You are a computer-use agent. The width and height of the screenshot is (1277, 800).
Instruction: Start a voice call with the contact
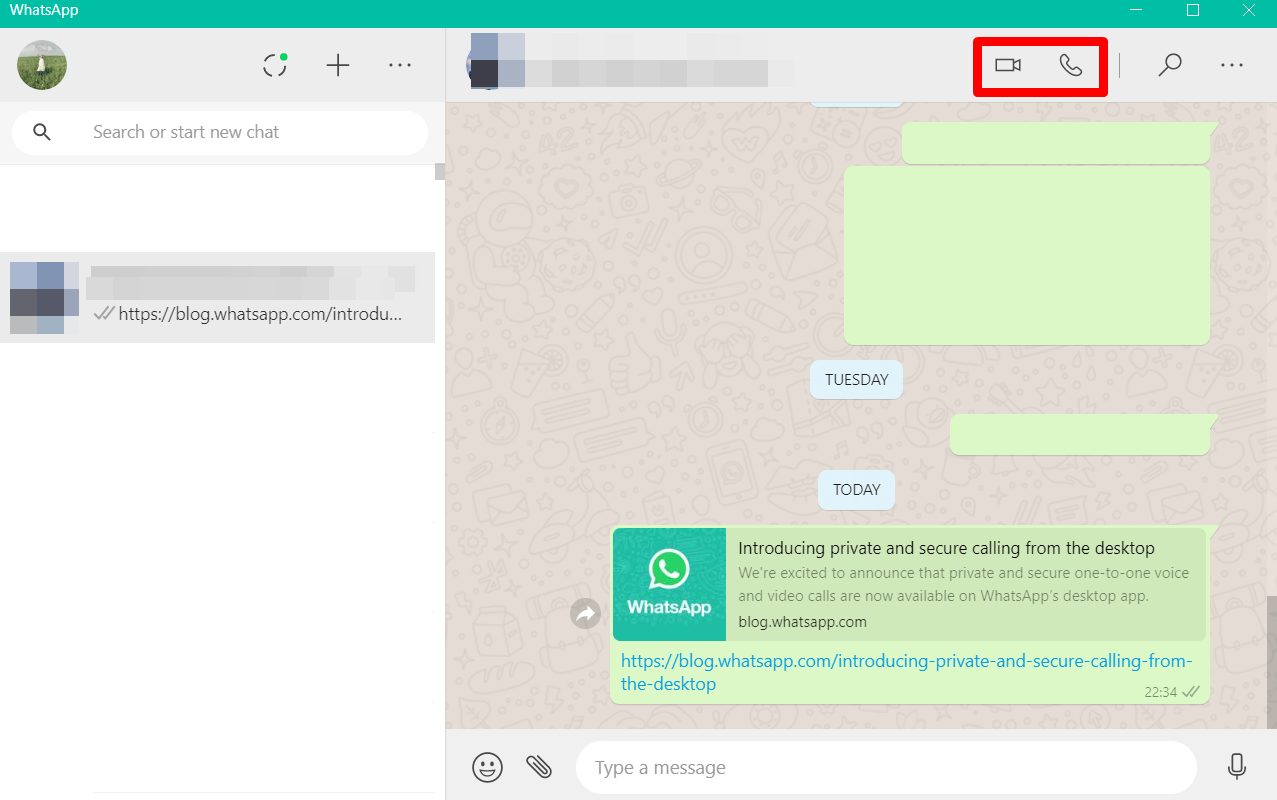tap(1070, 65)
